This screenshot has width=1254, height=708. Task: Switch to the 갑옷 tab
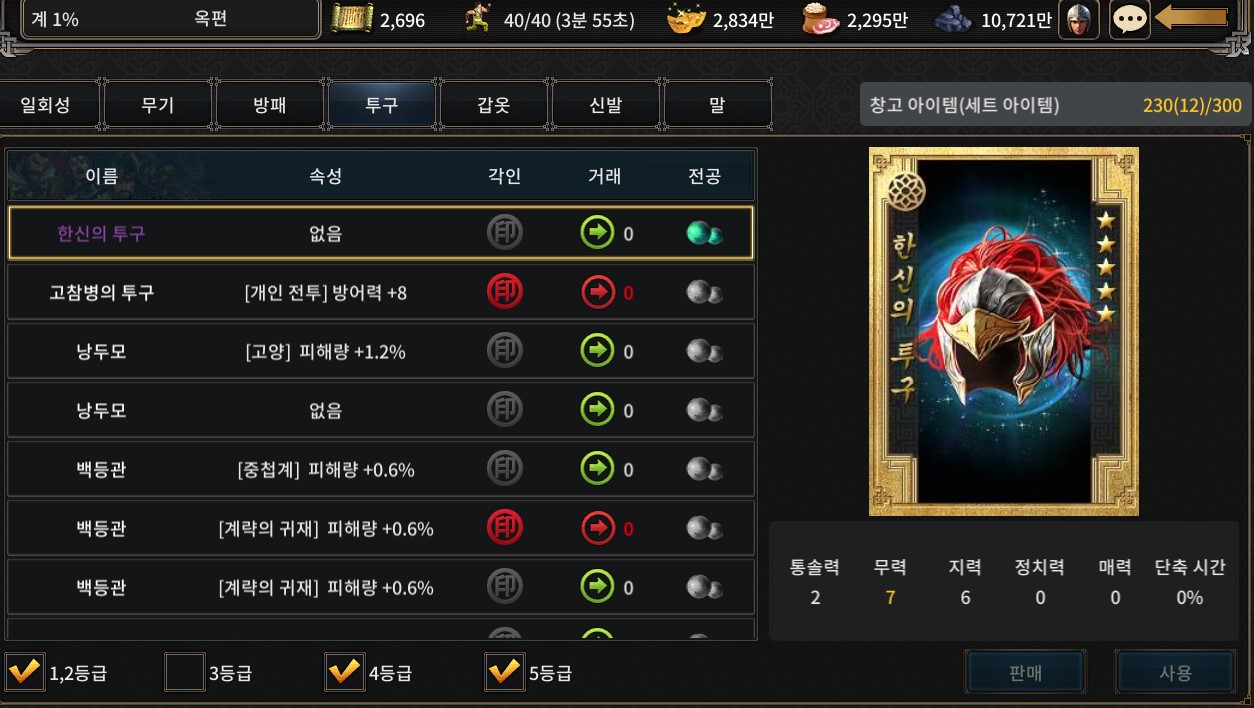(494, 105)
